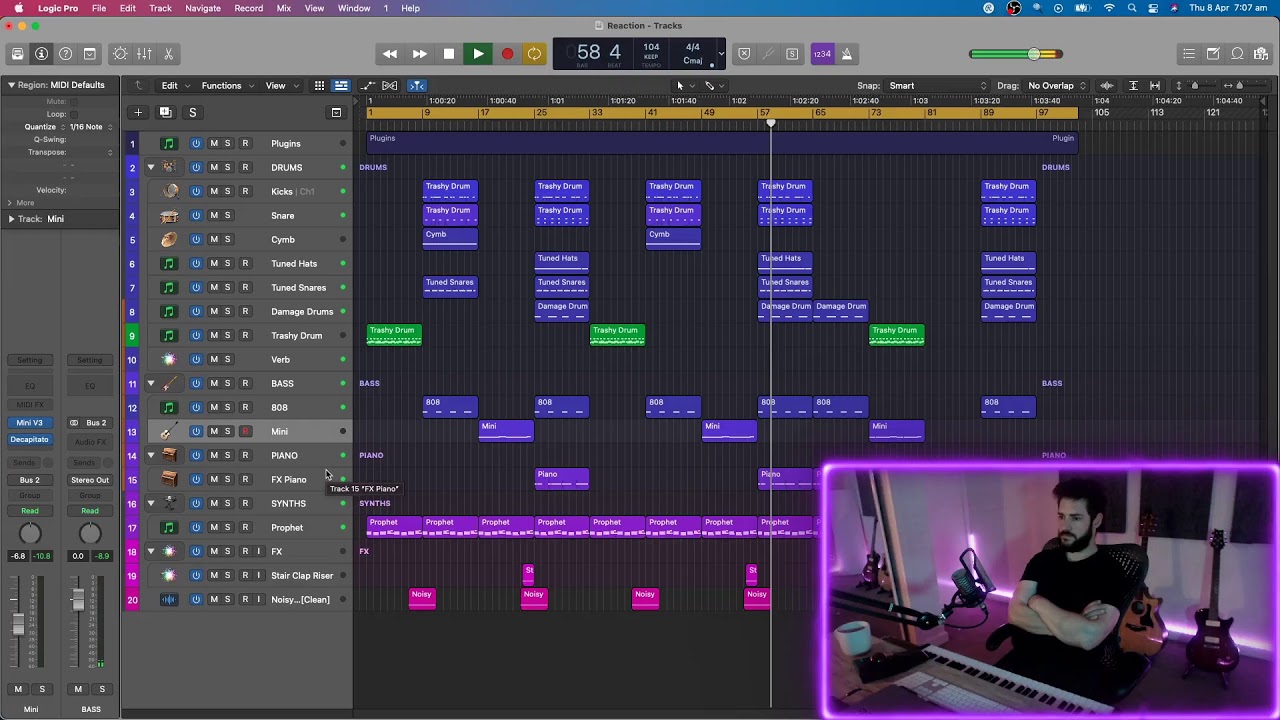Viewport: 1280px width, 720px height.
Task: Toggle the waveform zoom button
Action: 1107,86
